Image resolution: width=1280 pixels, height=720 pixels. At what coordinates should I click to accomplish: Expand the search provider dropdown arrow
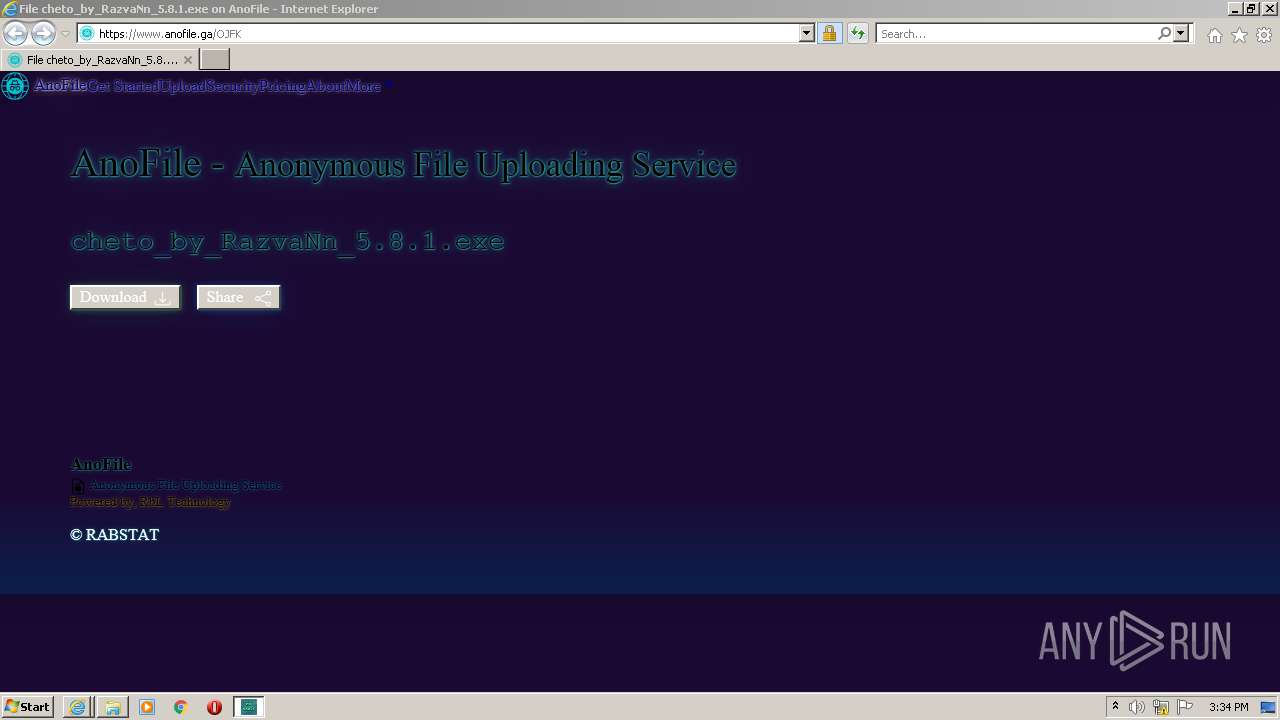click(1181, 33)
